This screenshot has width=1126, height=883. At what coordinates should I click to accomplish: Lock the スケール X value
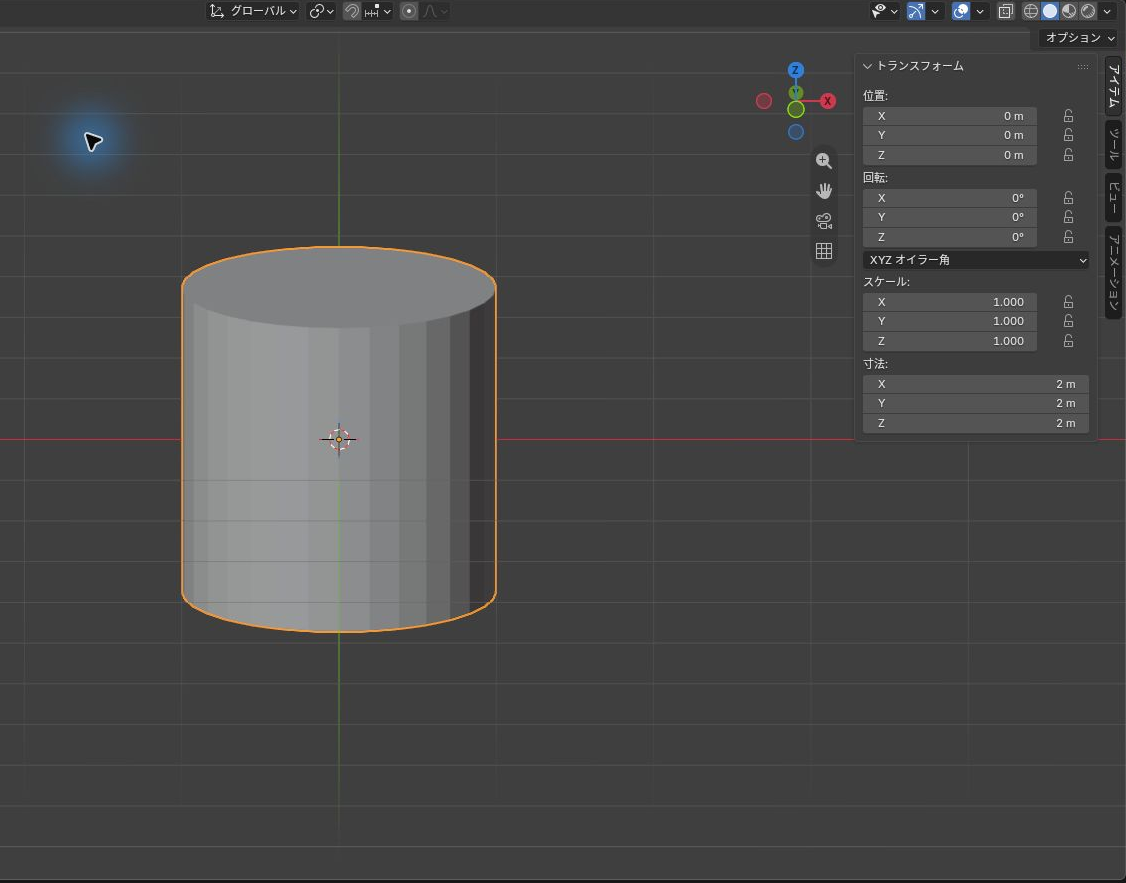click(x=1069, y=302)
